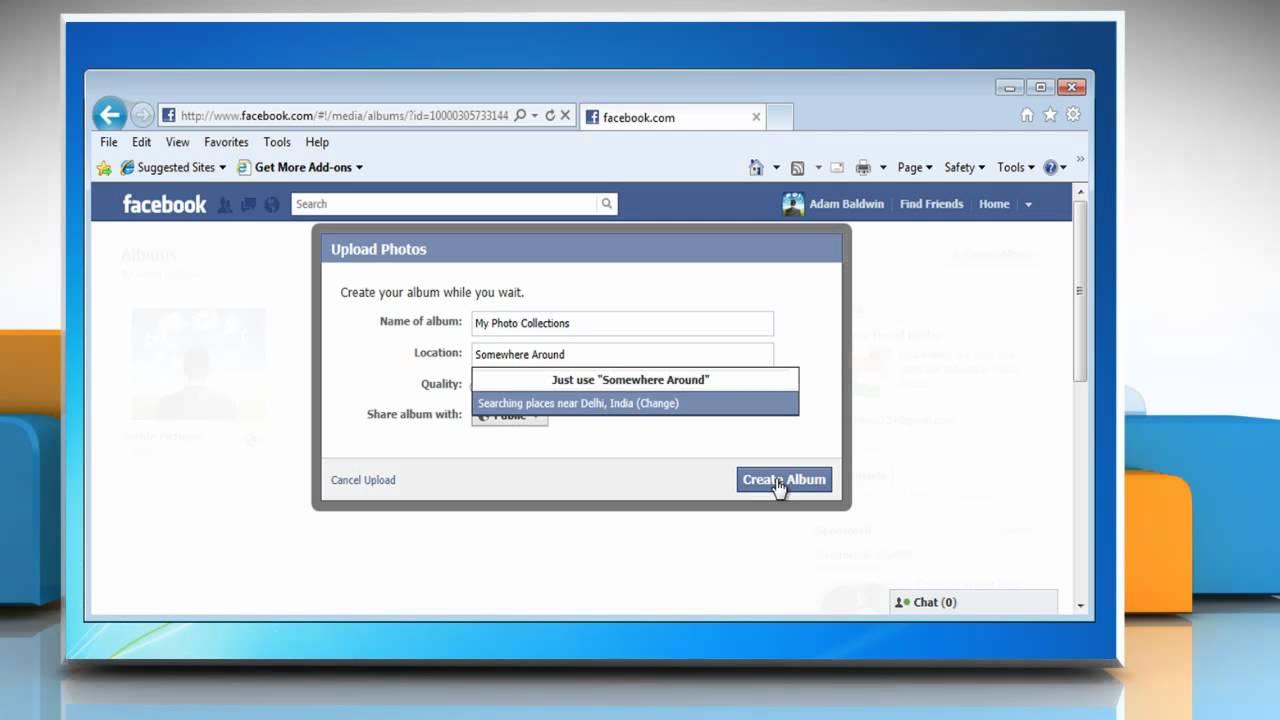Image resolution: width=1280 pixels, height=720 pixels.
Task: Expand the Print options dropdown arrow
Action: click(x=884, y=168)
